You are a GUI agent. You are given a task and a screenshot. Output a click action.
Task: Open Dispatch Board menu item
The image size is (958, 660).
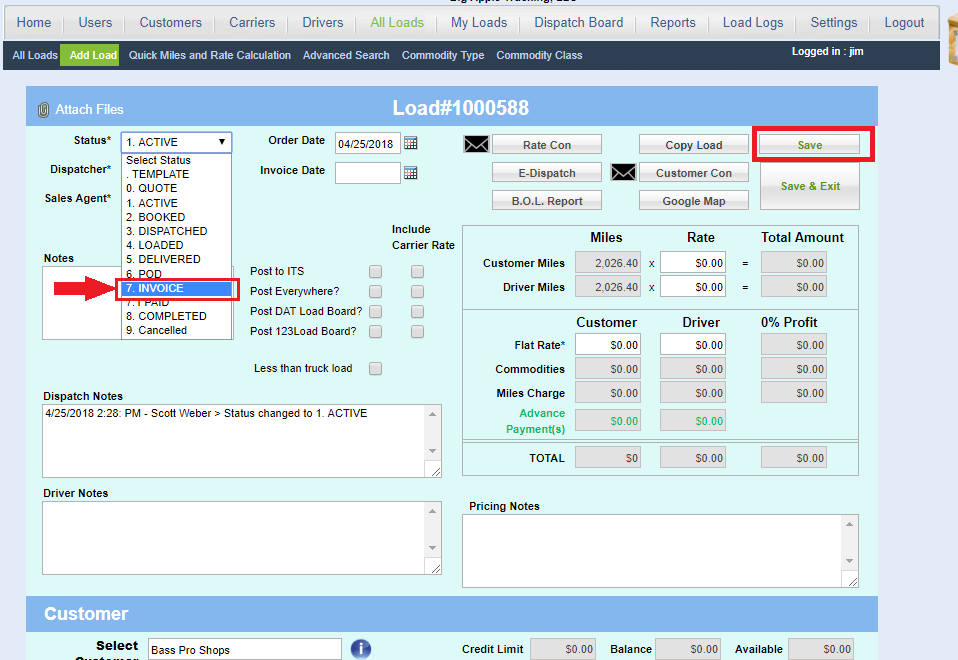click(579, 23)
